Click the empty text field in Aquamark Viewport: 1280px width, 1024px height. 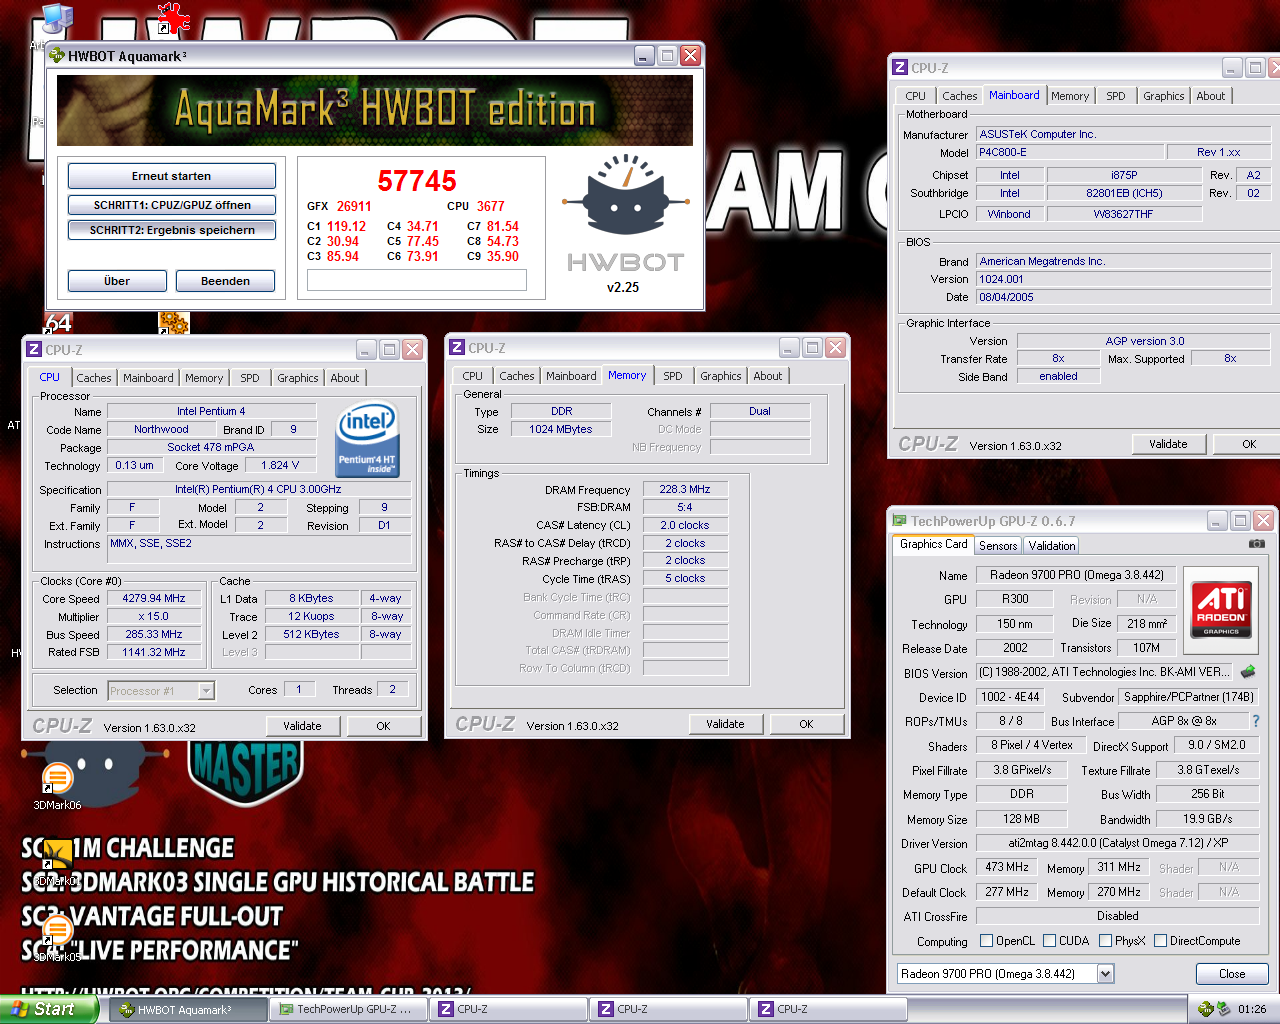tap(417, 280)
